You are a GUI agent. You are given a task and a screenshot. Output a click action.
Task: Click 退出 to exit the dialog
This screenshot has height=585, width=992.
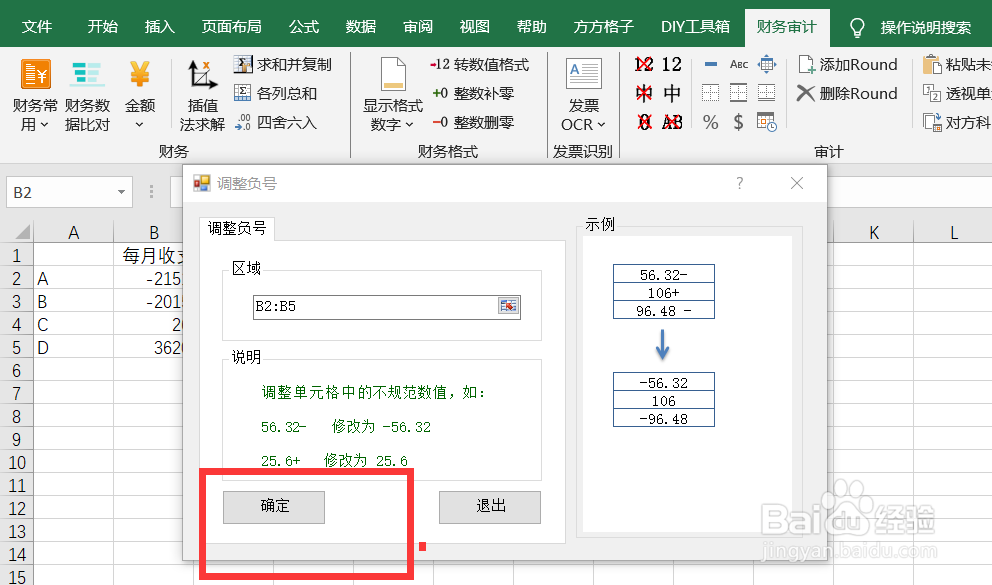pos(490,507)
